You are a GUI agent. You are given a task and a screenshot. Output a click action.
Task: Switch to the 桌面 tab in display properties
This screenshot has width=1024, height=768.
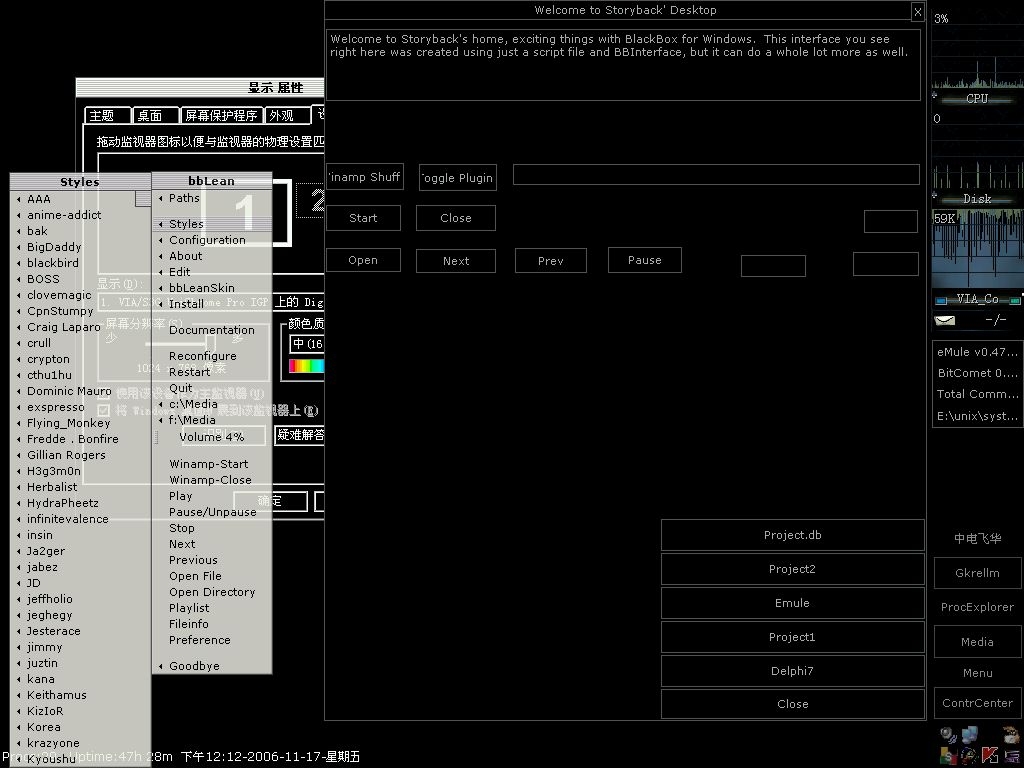coord(155,116)
